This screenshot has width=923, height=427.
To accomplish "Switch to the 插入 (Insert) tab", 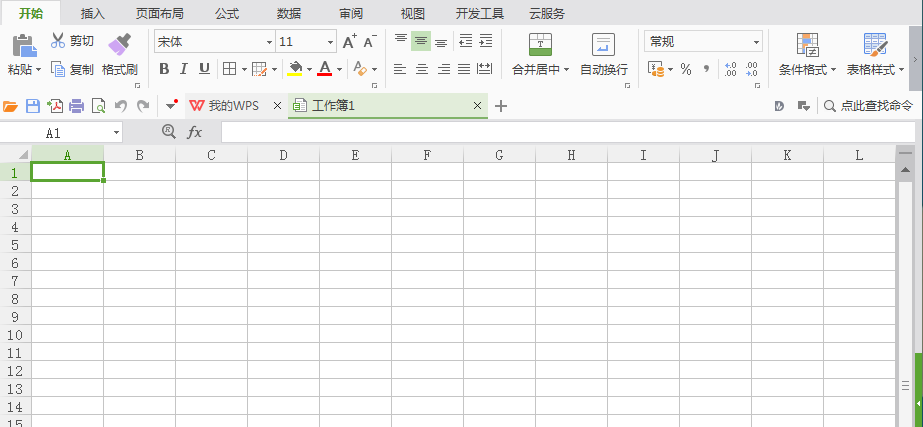I will pos(93,14).
